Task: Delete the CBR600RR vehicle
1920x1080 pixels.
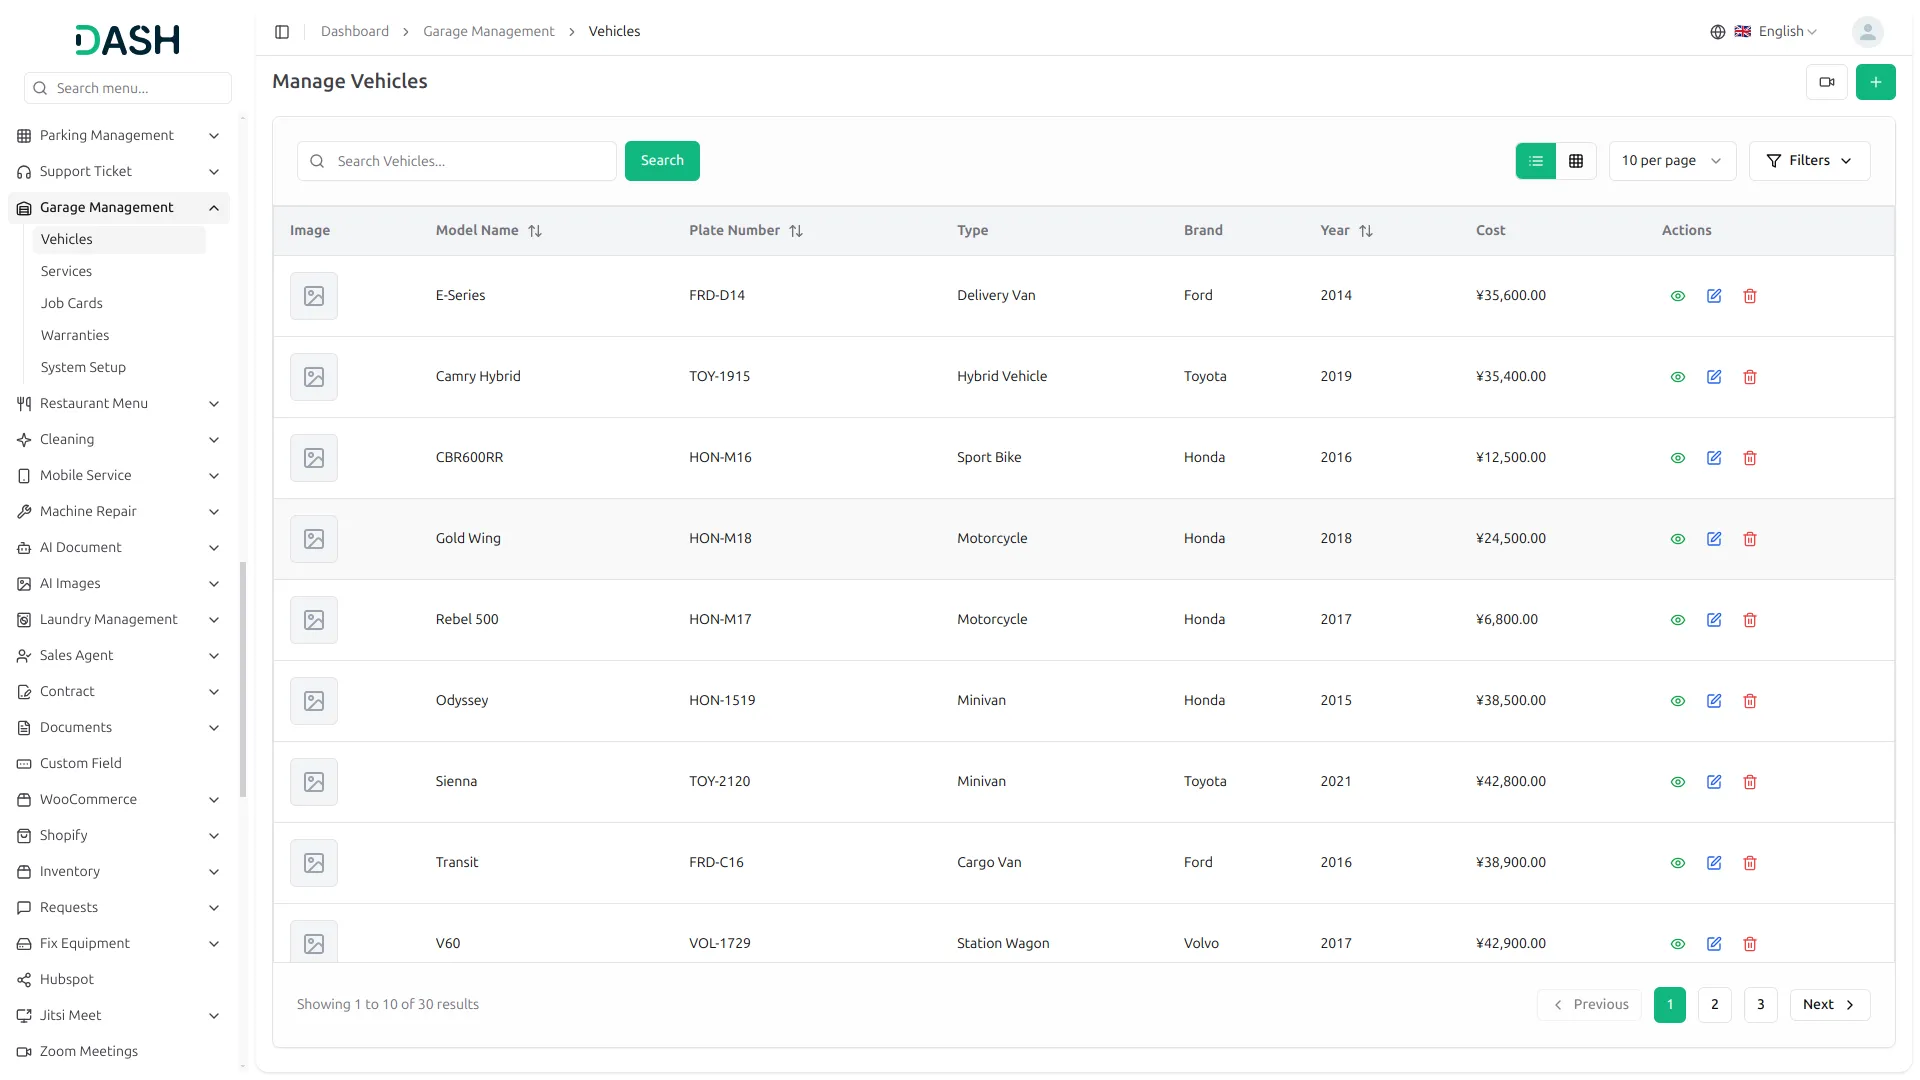Action: point(1750,458)
